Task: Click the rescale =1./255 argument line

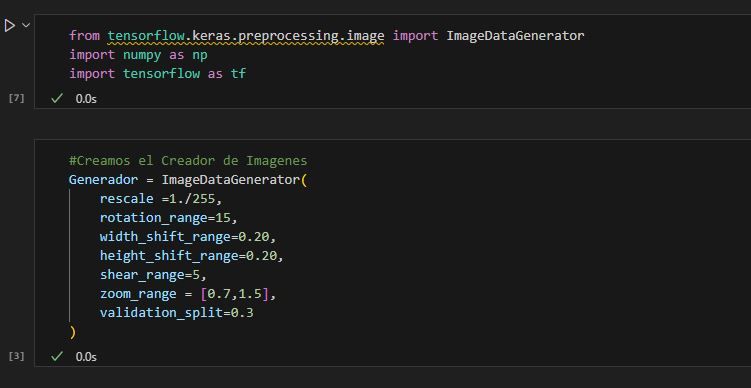Action: 161,199
